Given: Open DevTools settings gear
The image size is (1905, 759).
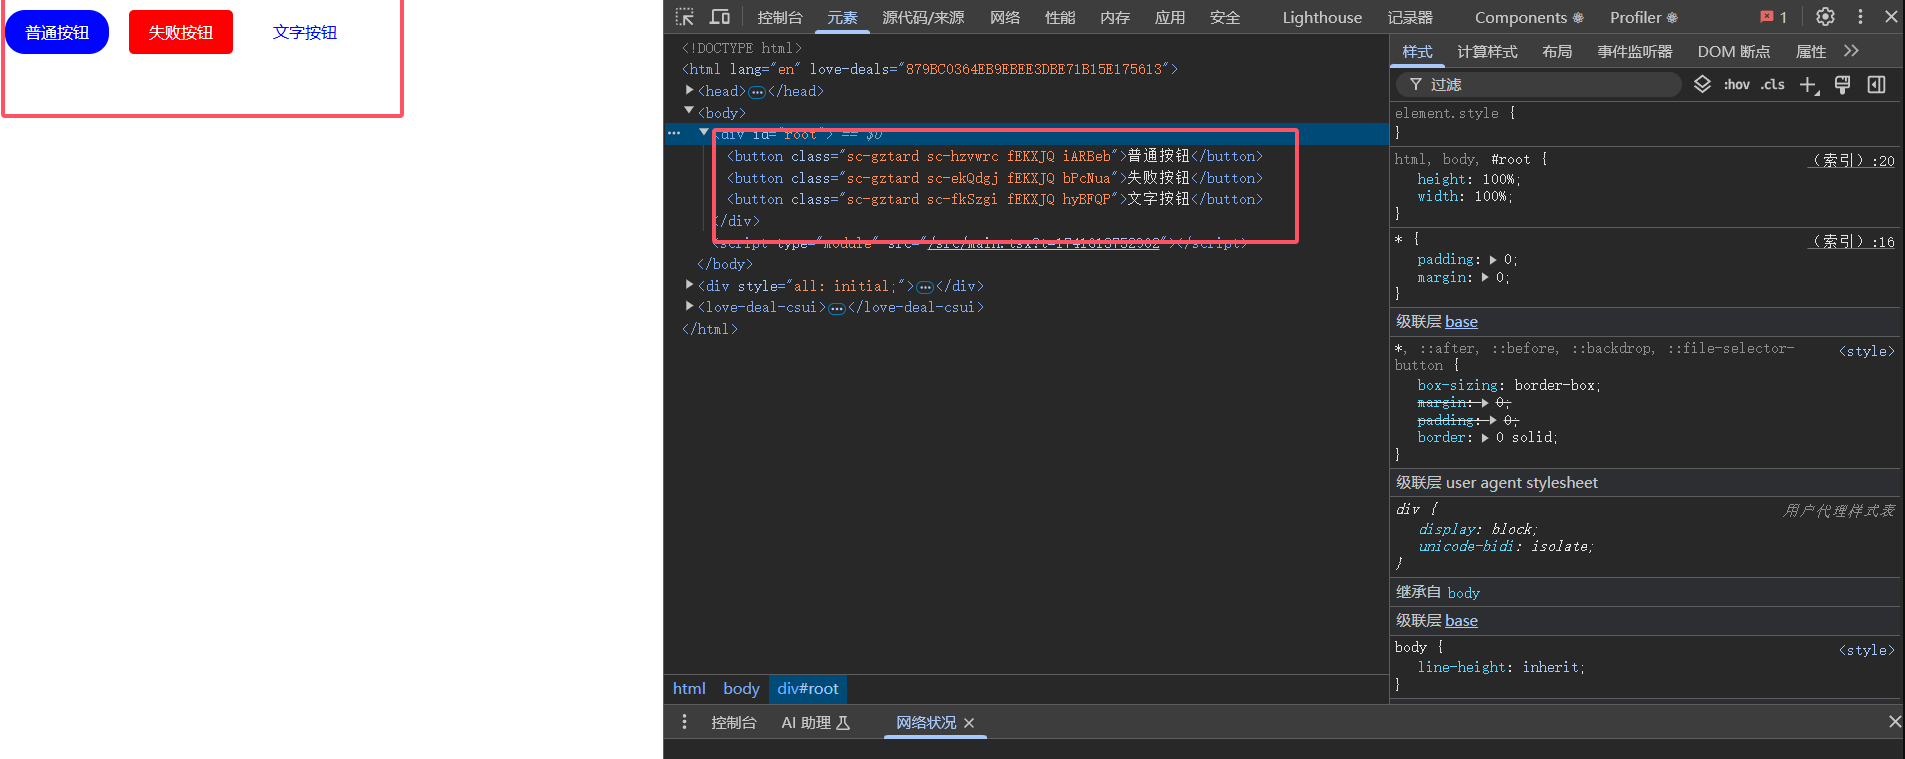Looking at the screenshot, I should click(x=1825, y=17).
